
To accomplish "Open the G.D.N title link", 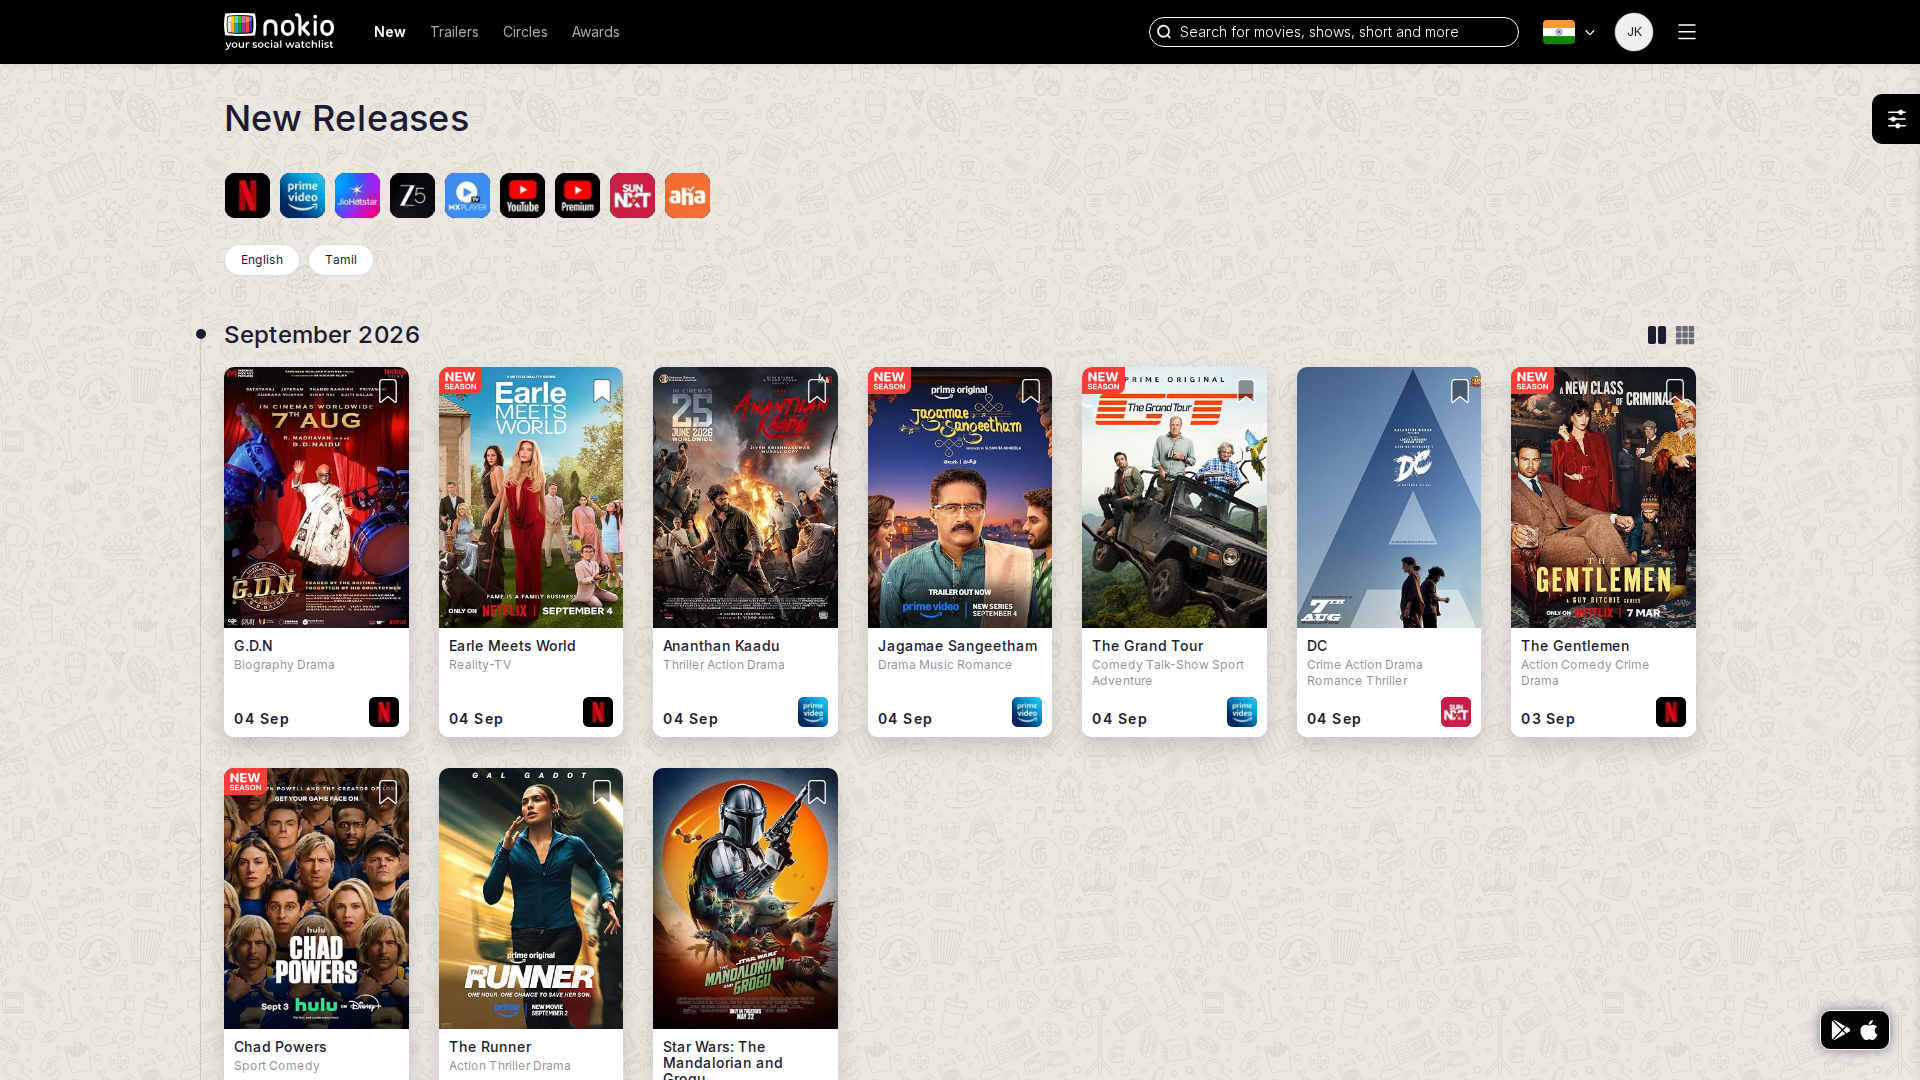I will pos(253,646).
